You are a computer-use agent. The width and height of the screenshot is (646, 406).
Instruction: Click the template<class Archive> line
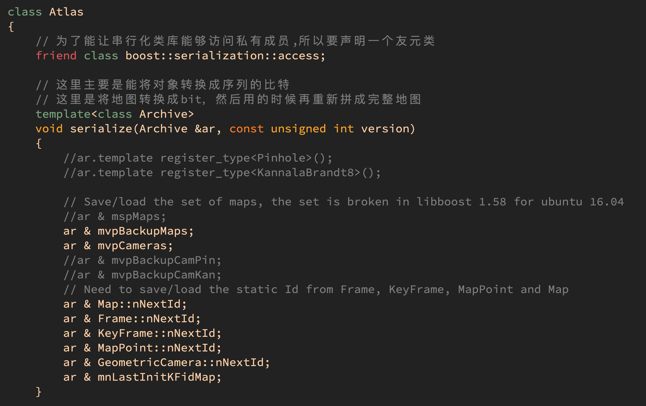point(115,114)
